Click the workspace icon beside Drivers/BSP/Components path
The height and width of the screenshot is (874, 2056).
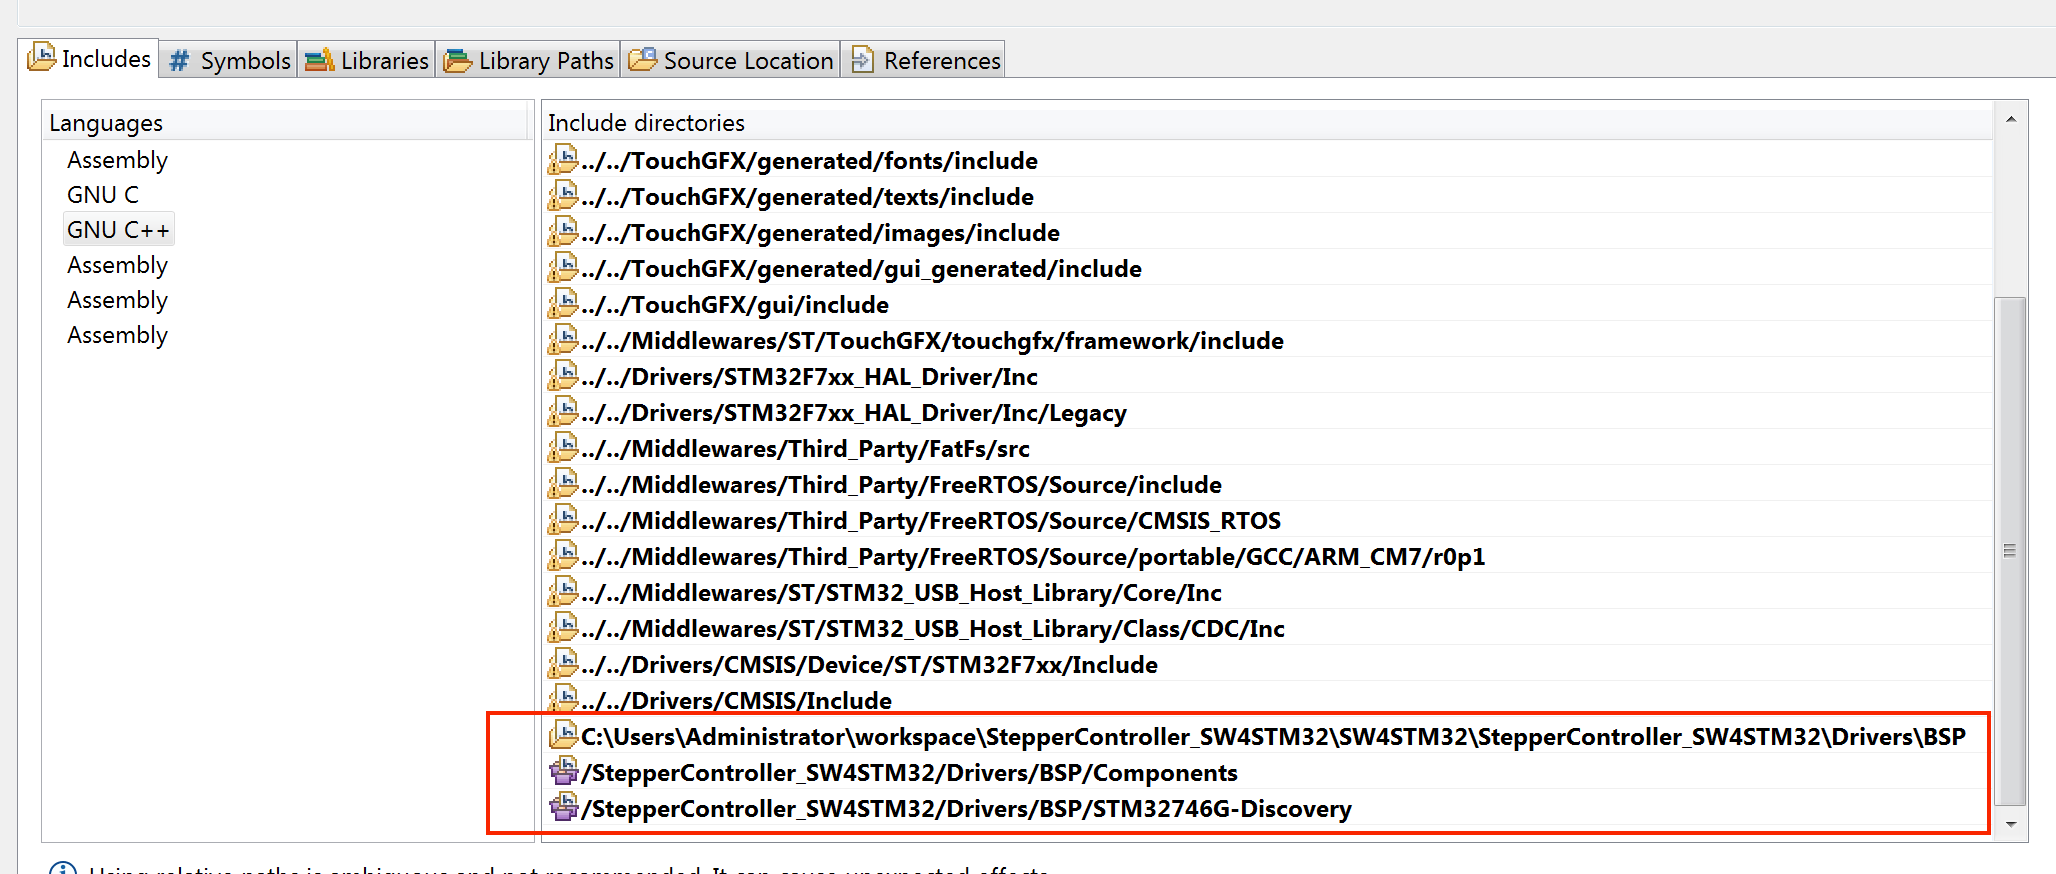tap(564, 772)
